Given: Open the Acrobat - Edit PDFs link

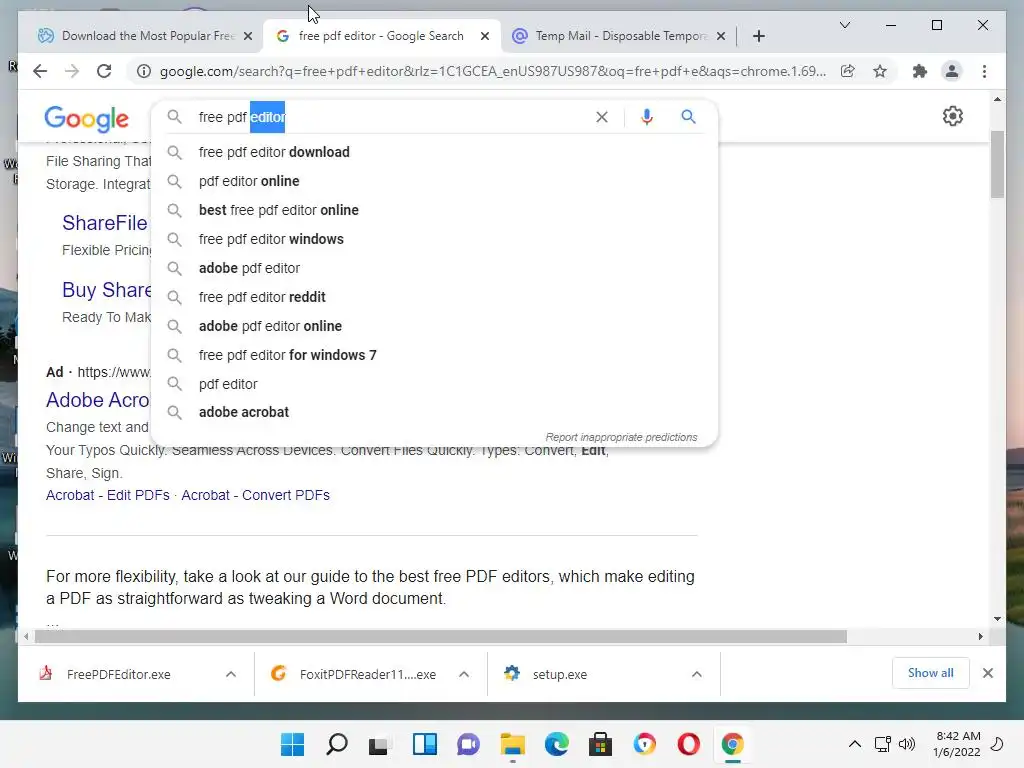Looking at the screenshot, I should [108, 495].
